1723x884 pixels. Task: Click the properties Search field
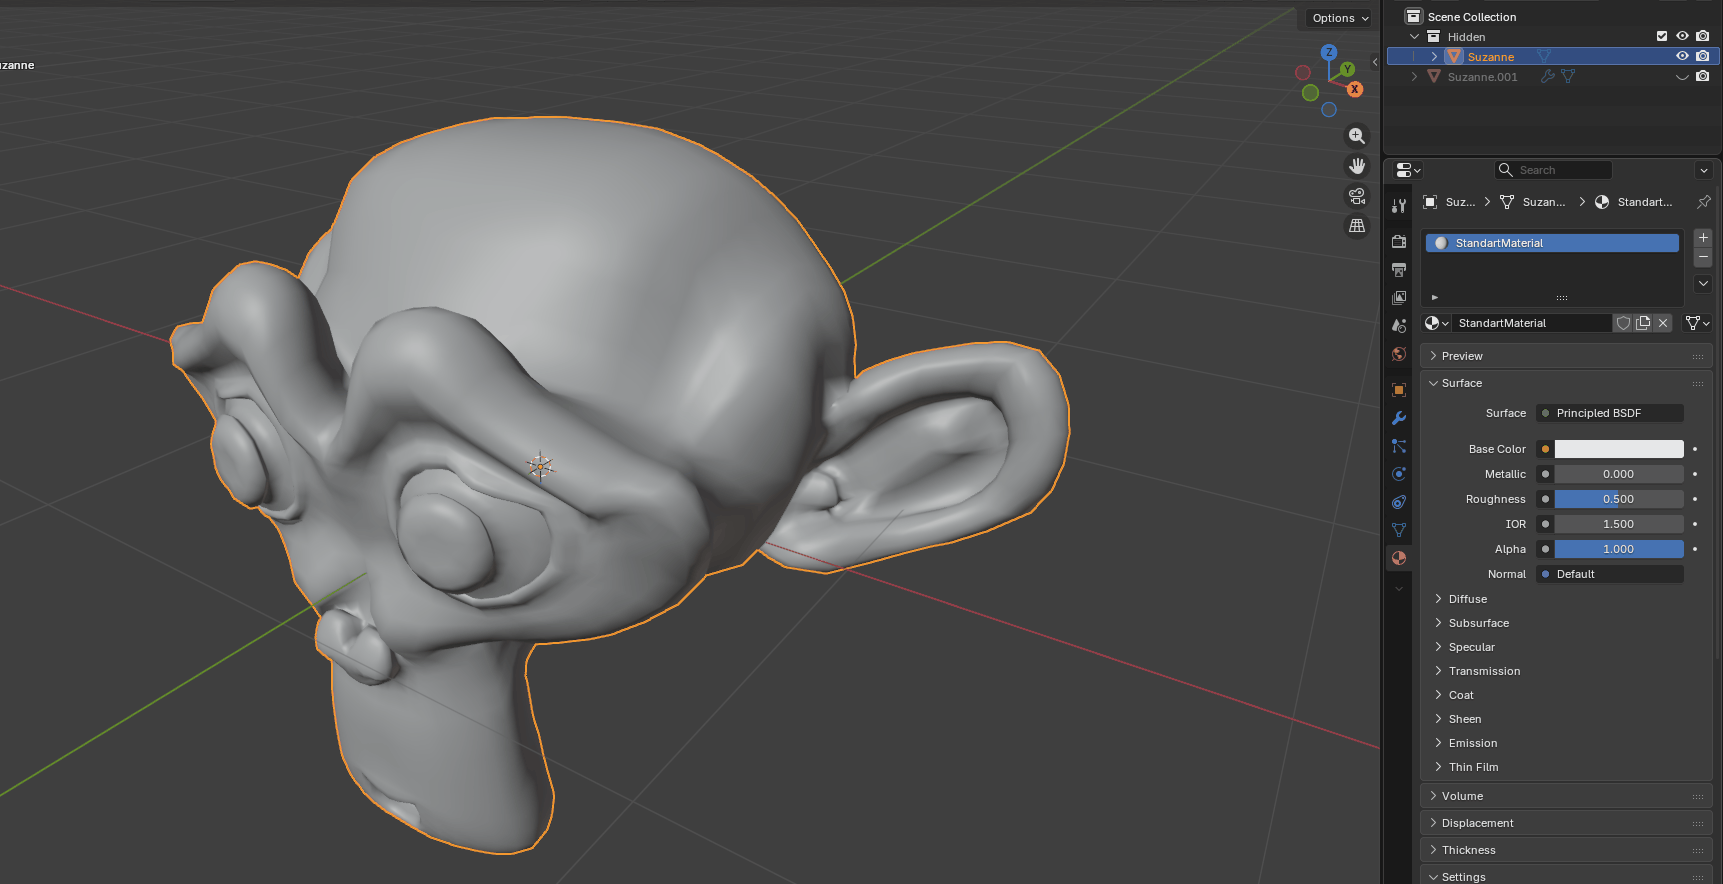[x=1554, y=170]
